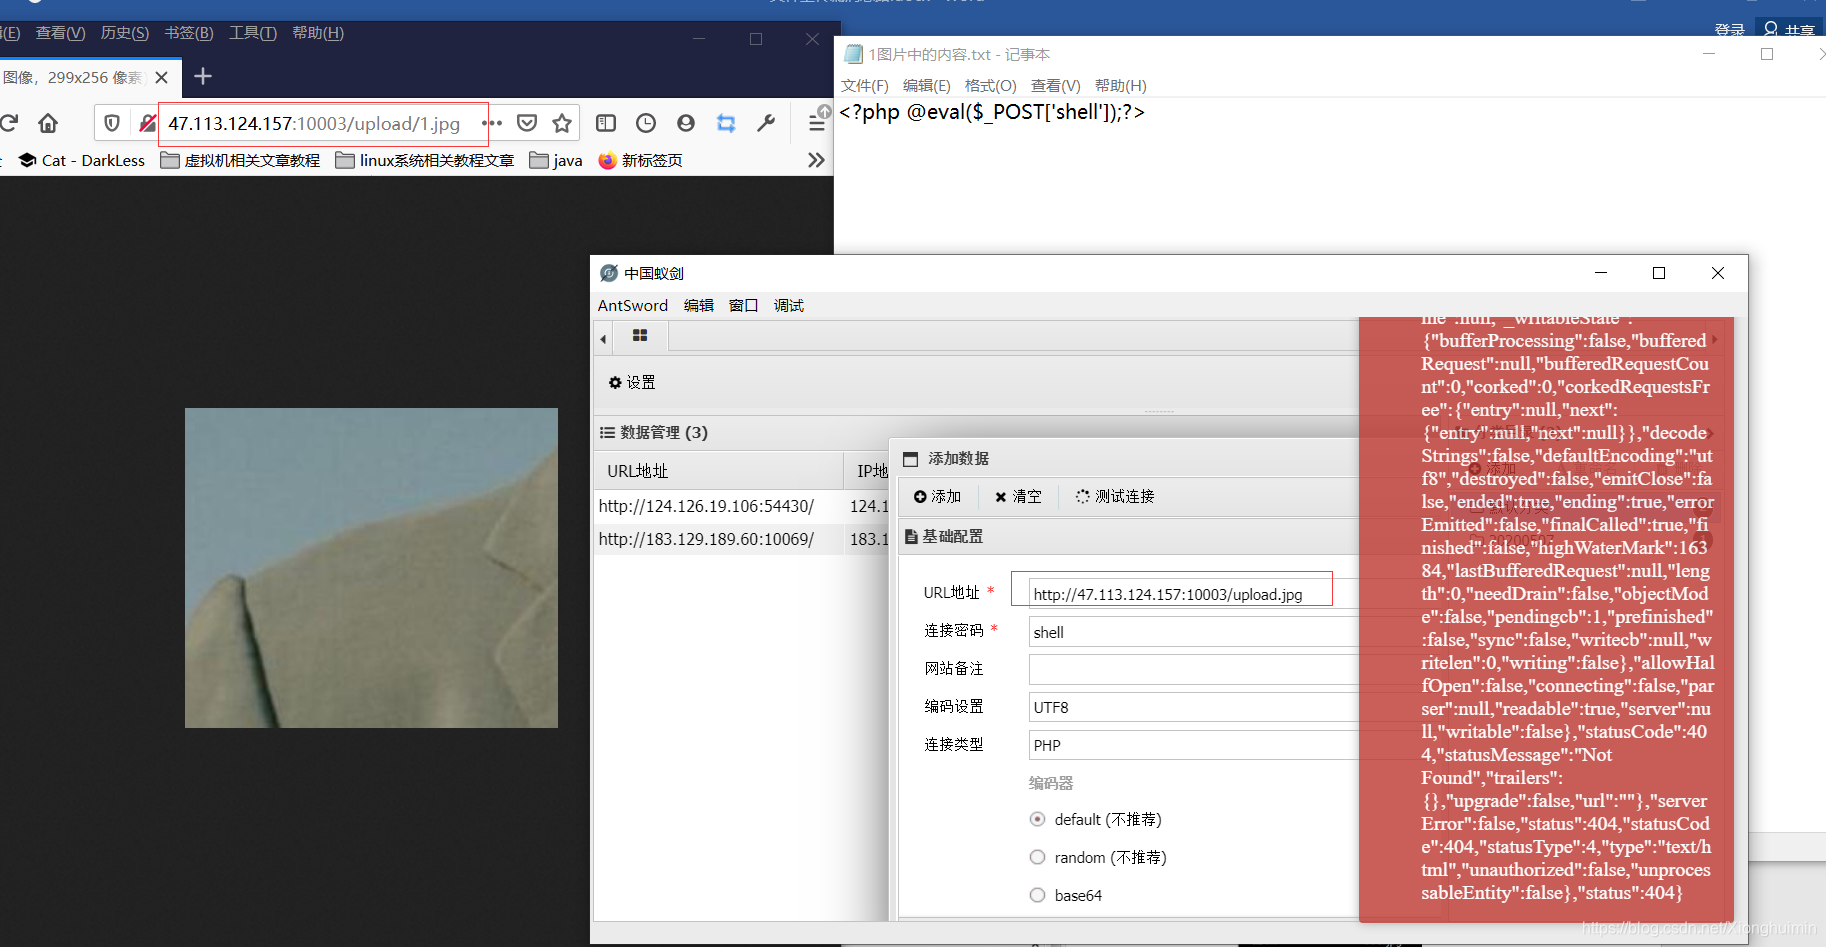Click the uploaded jacket image
Screen dimensions: 1826x947
point(371,567)
